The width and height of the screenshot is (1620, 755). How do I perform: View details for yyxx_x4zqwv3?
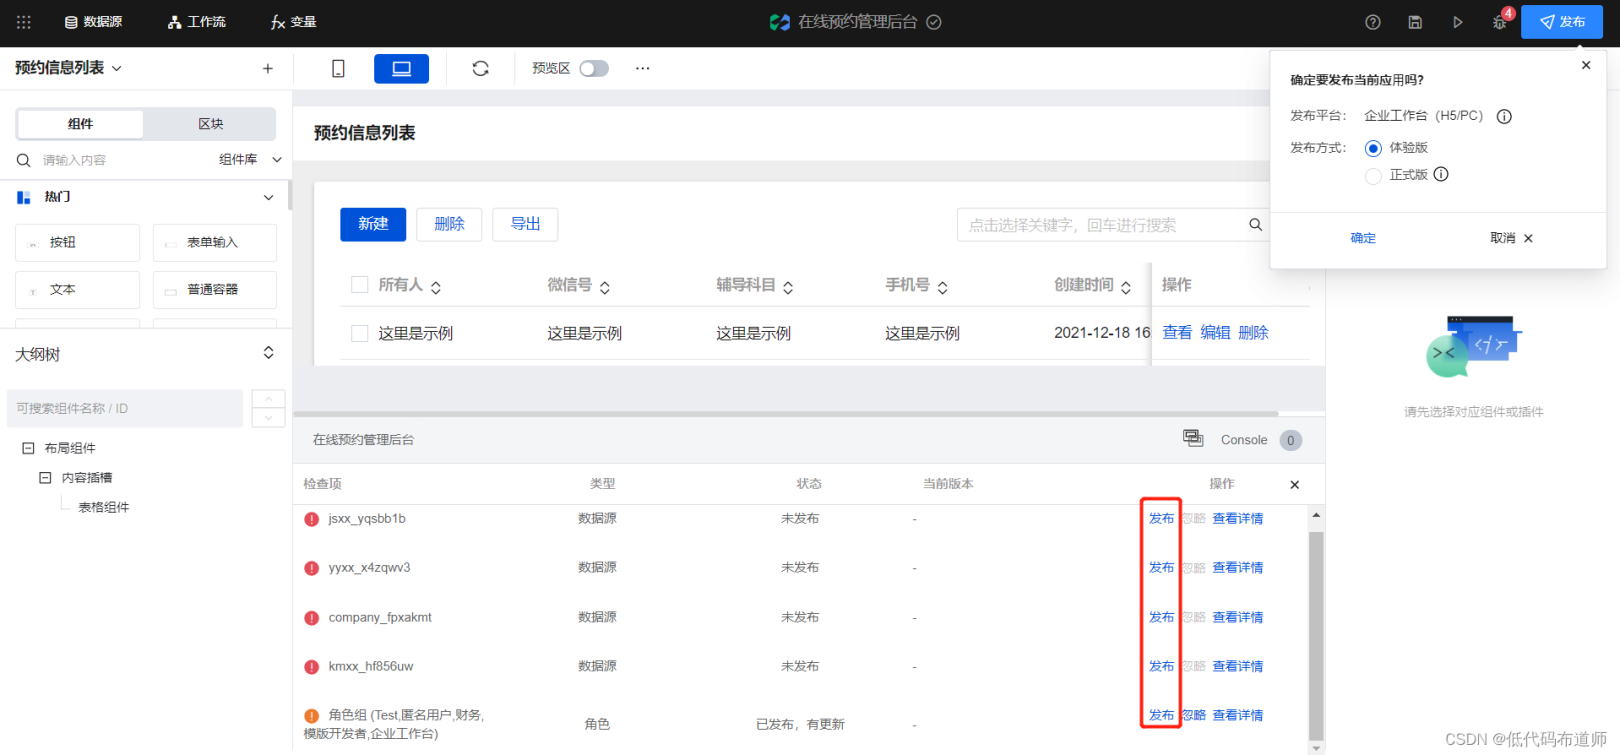coord(1238,568)
